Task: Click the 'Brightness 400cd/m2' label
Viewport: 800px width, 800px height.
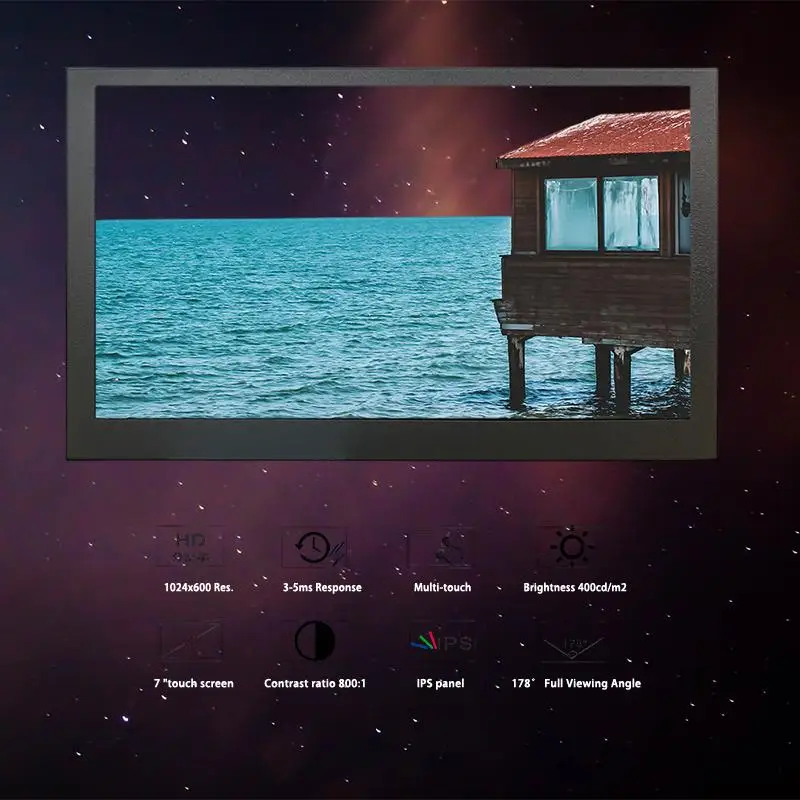Action: point(575,587)
